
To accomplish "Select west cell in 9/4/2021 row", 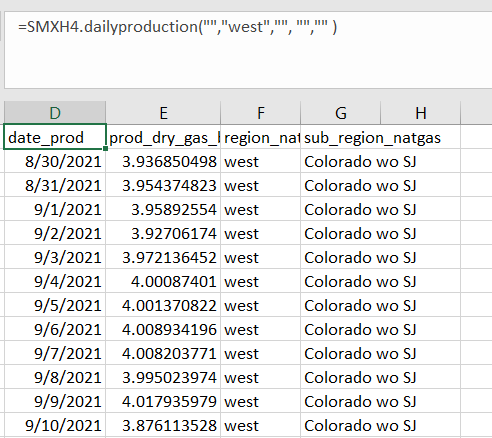I will (x=260, y=281).
